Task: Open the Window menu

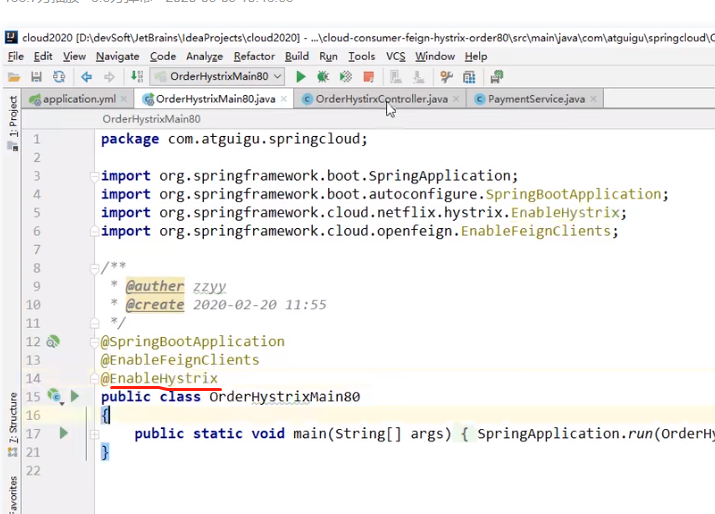Action: tap(435, 57)
